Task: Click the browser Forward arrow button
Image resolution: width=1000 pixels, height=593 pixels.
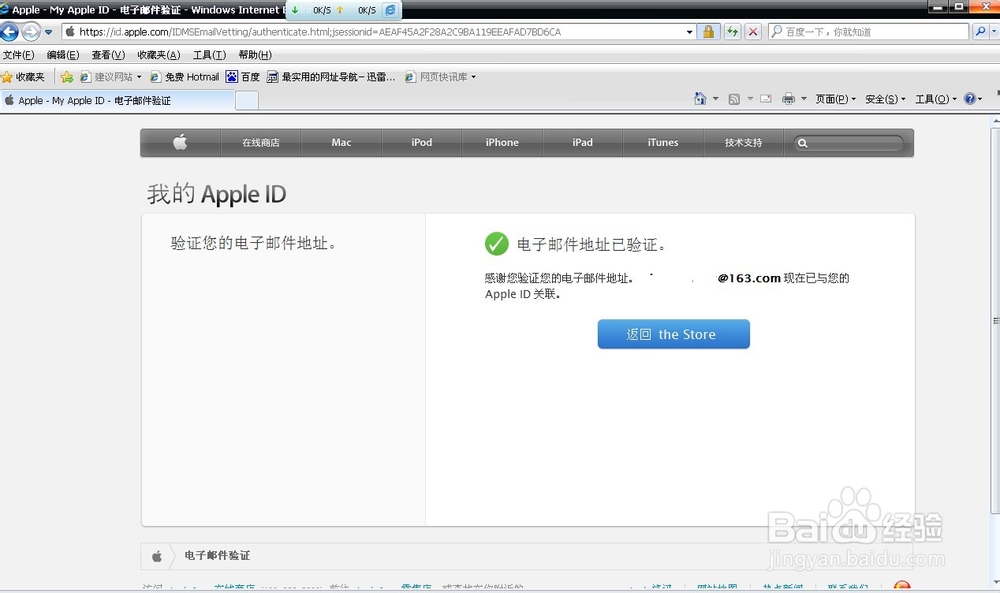Action: (30, 31)
